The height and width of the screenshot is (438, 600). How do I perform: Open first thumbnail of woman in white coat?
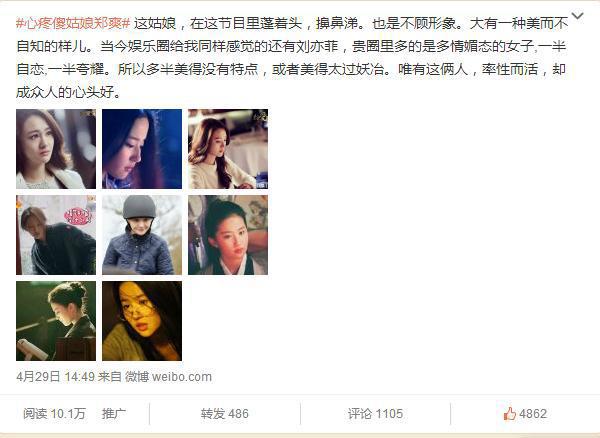click(56, 149)
